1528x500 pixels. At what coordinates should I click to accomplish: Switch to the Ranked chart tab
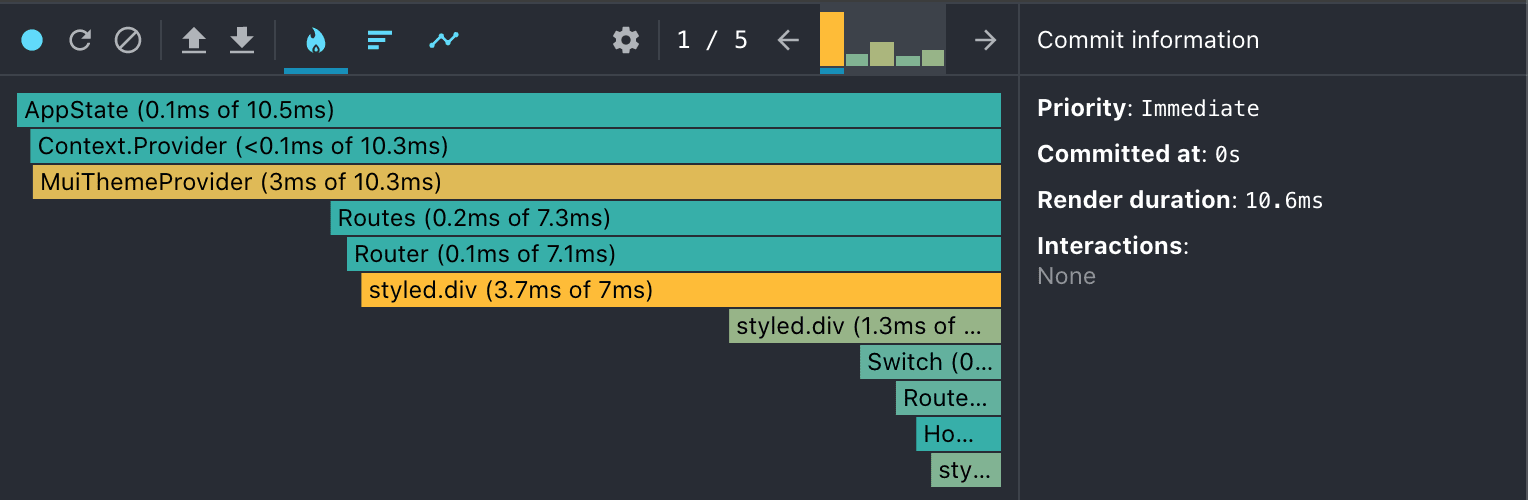378,40
